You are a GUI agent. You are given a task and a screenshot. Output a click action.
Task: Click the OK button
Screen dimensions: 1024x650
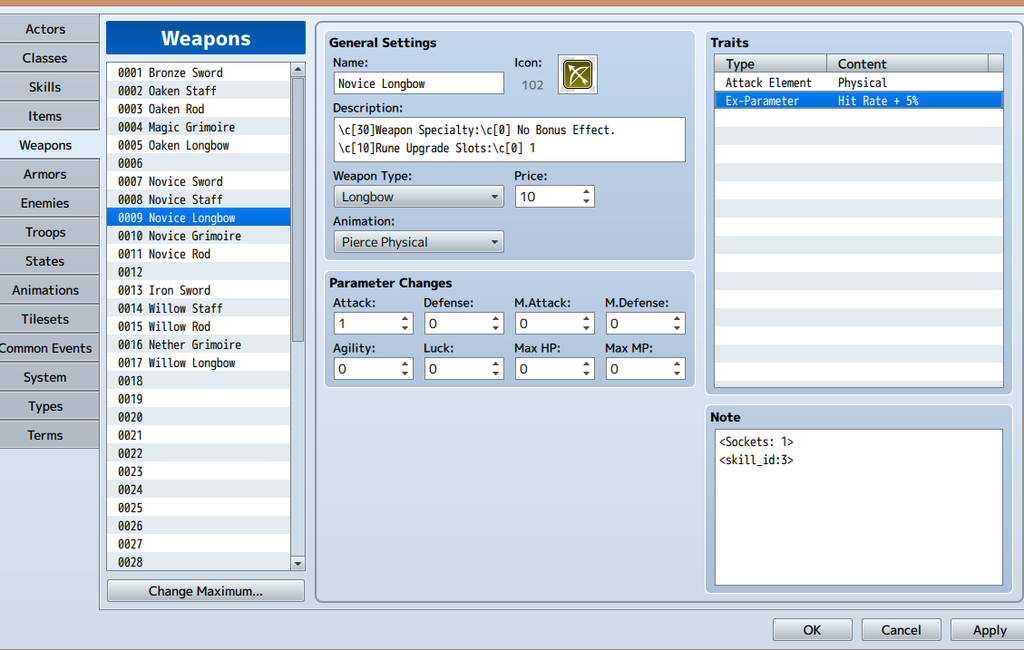[812, 630]
